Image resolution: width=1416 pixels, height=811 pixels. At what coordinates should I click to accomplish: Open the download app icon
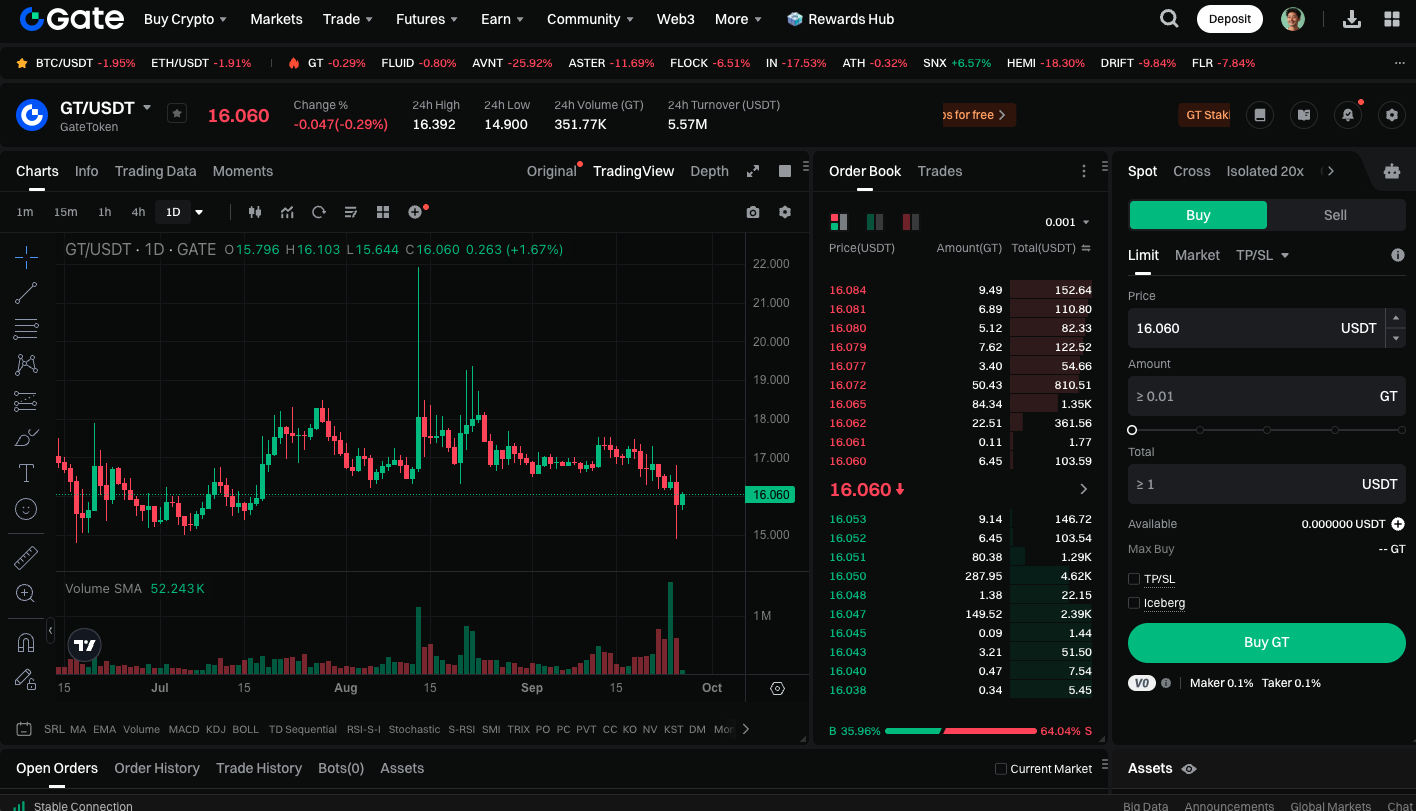(x=1352, y=19)
